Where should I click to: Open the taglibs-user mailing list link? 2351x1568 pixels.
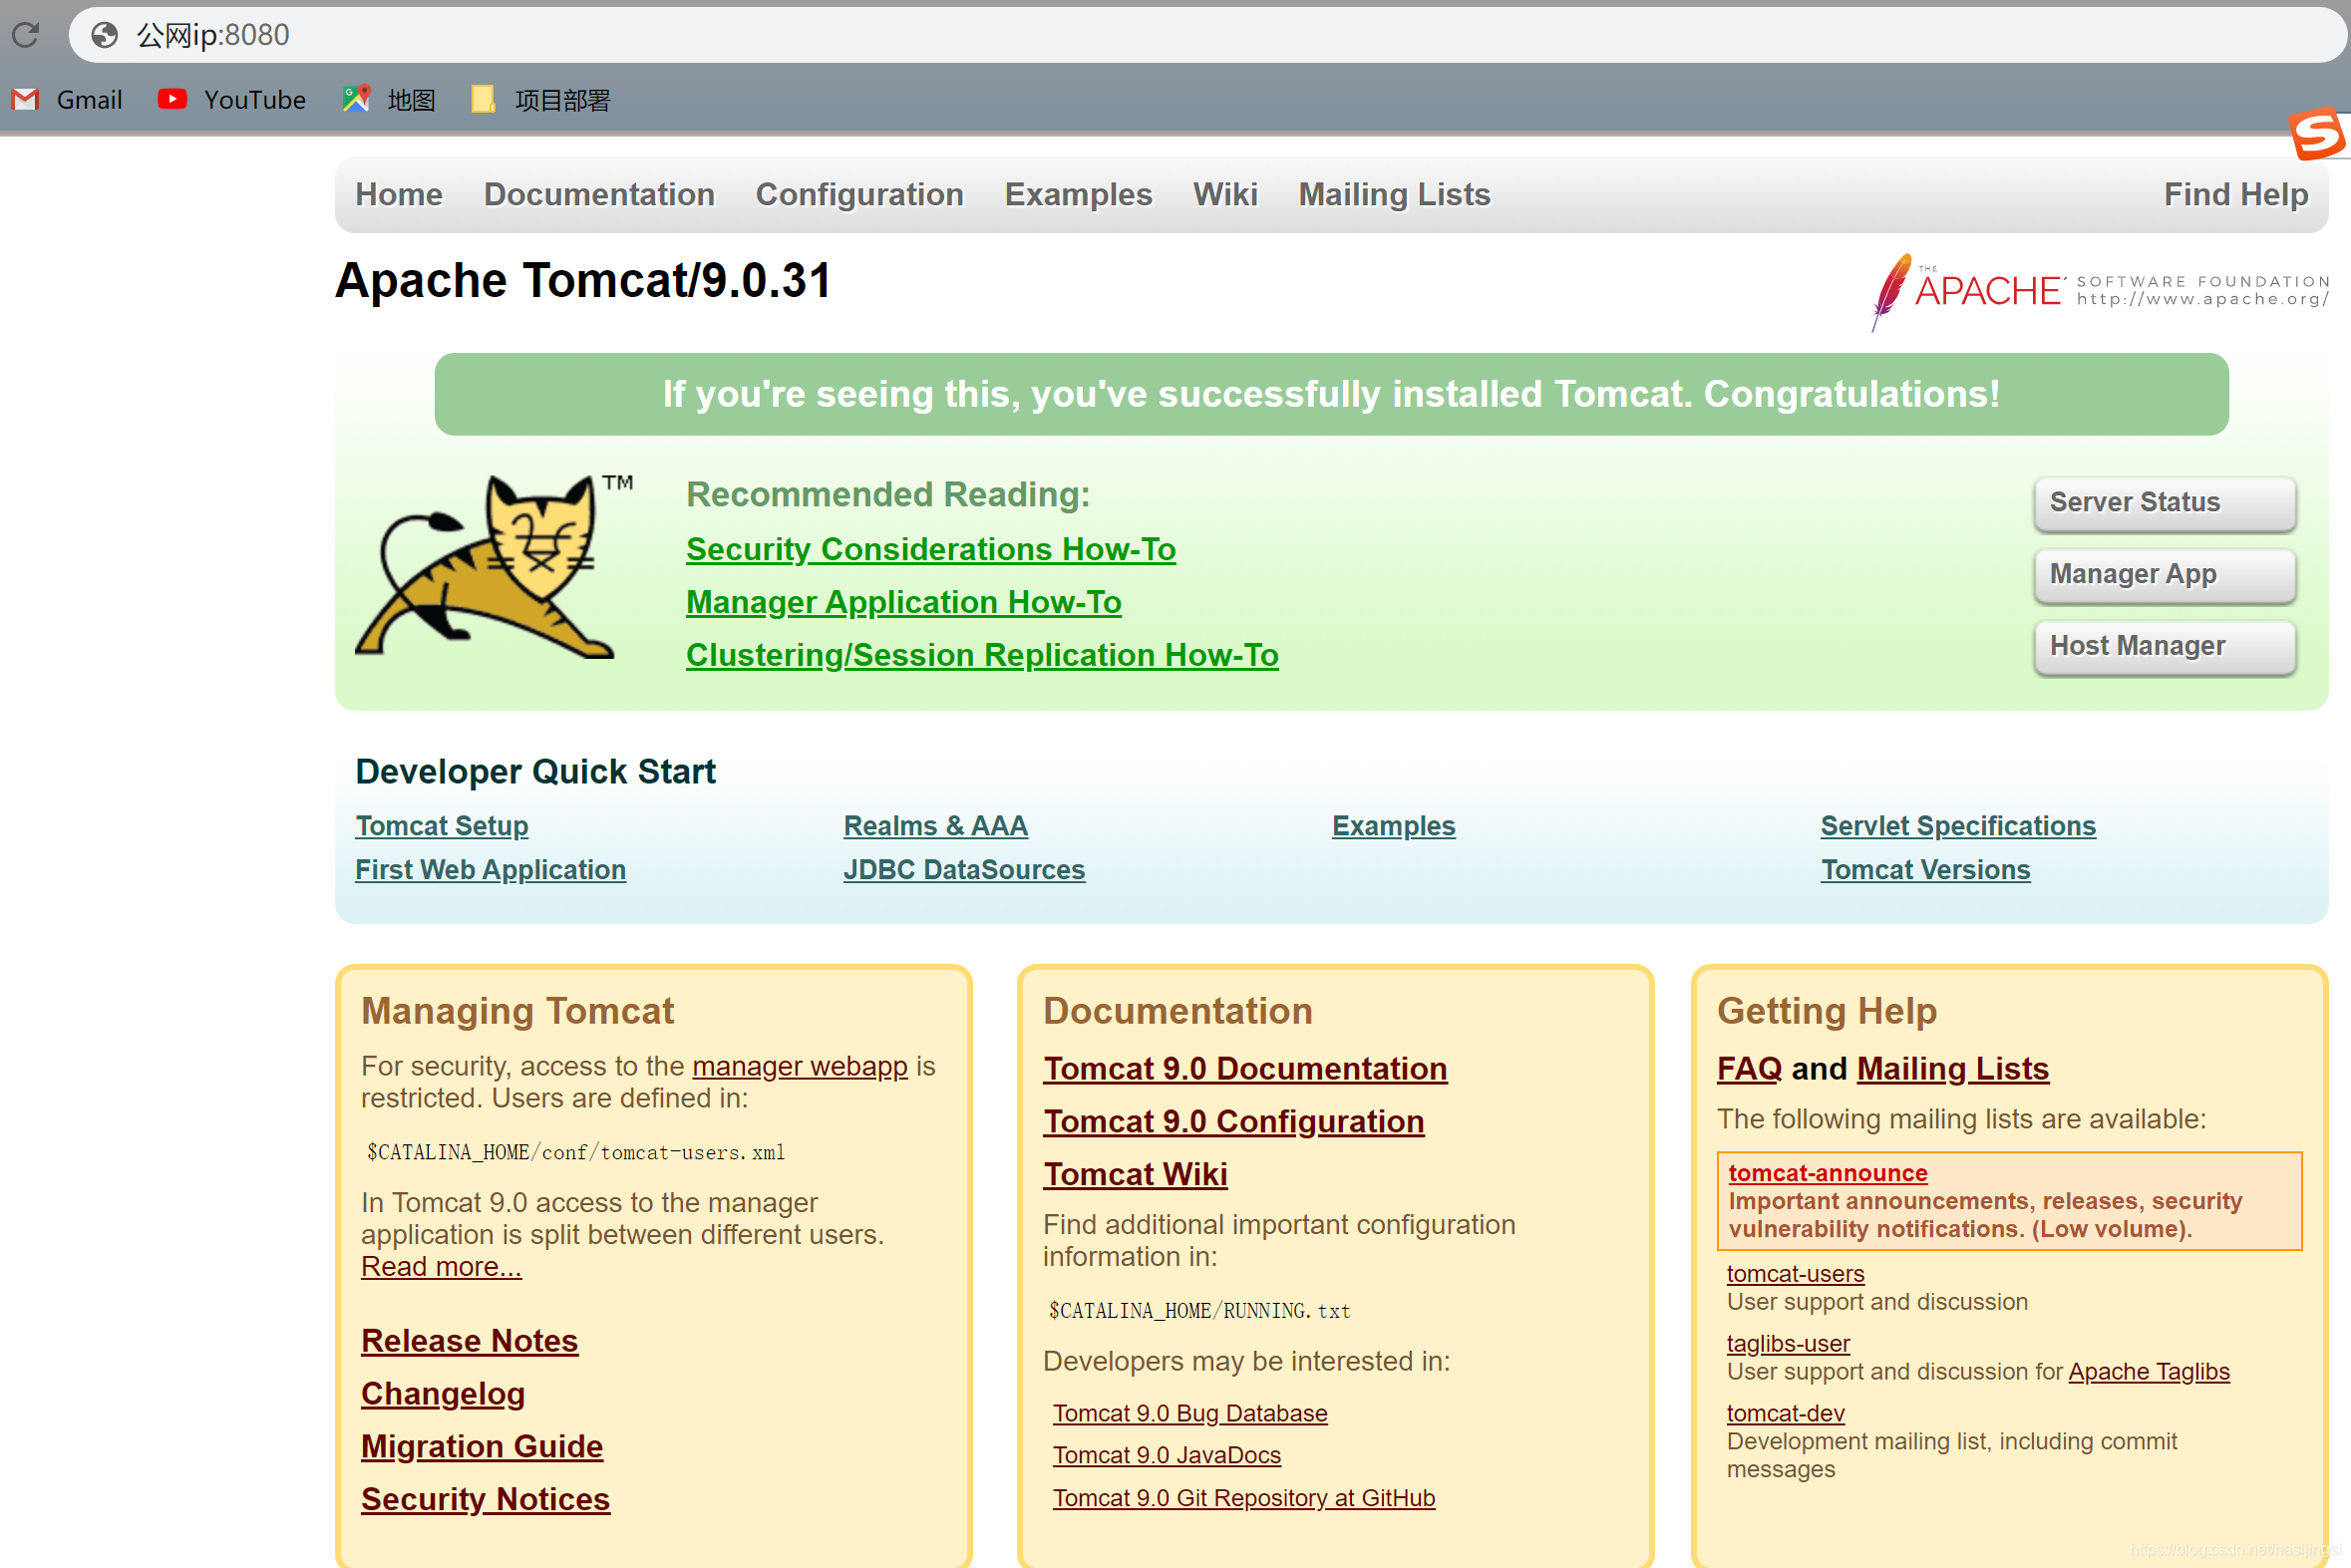click(x=1788, y=1344)
